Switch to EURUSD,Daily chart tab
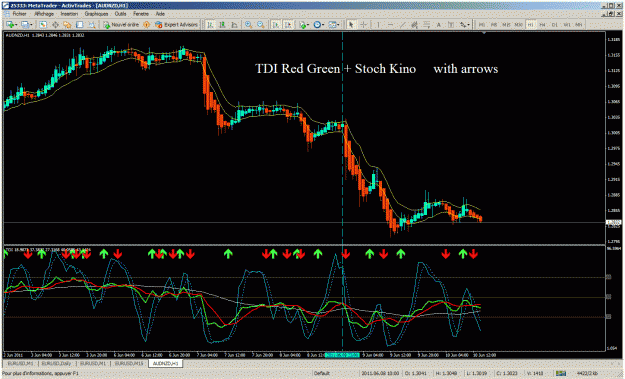Screen dimensions: 625x379 tap(57, 364)
